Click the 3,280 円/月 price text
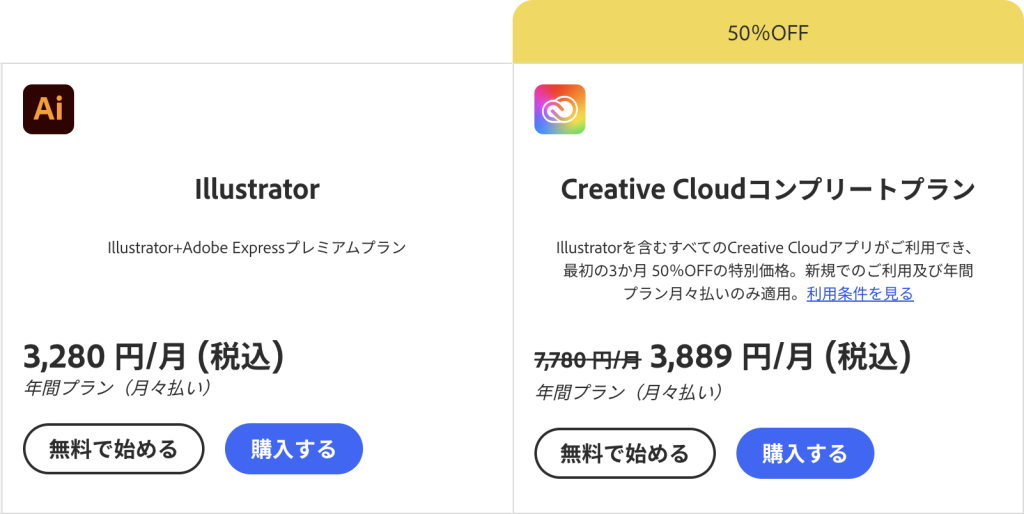 (x=108, y=357)
